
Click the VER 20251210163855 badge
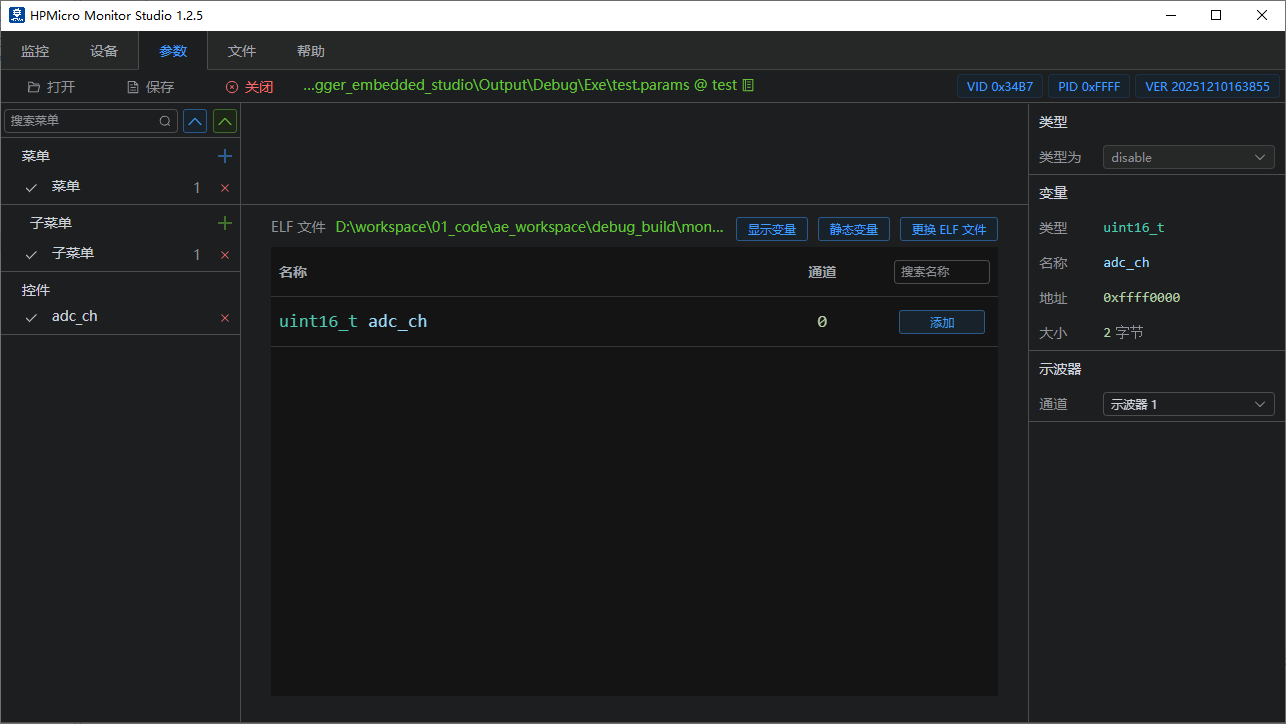[1207, 86]
